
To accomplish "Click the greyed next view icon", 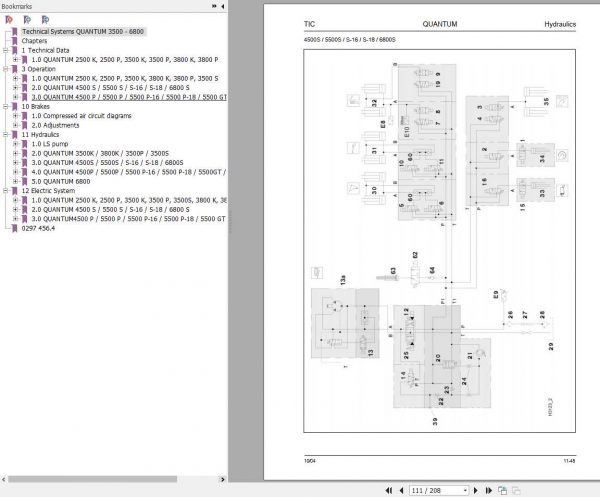I will [516, 490].
